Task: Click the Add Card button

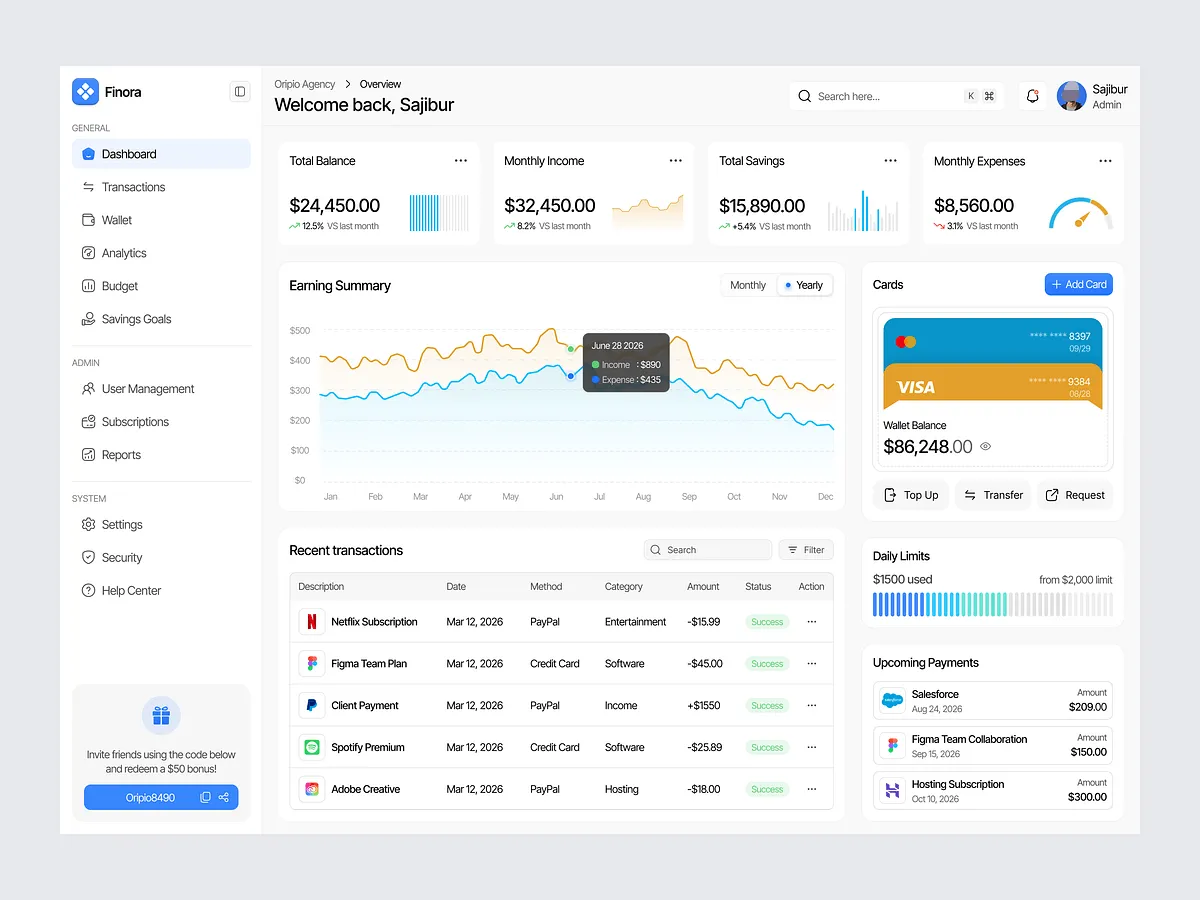Action: 1079,284
